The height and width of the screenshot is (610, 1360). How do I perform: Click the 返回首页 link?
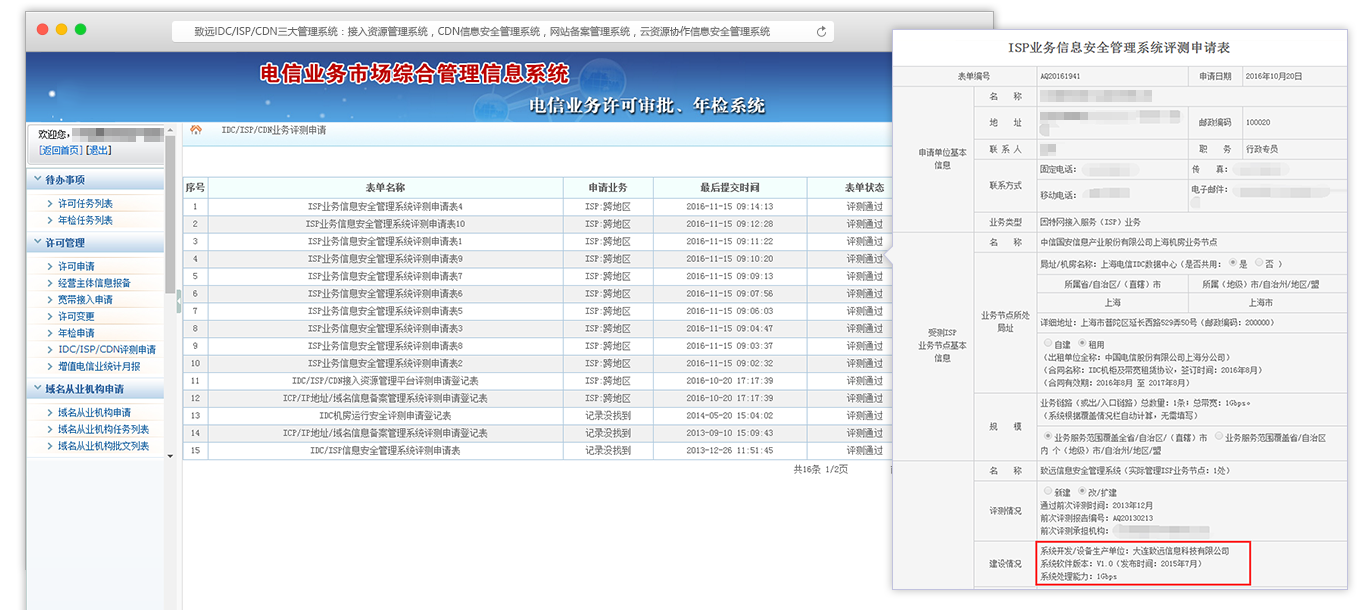tap(60, 150)
